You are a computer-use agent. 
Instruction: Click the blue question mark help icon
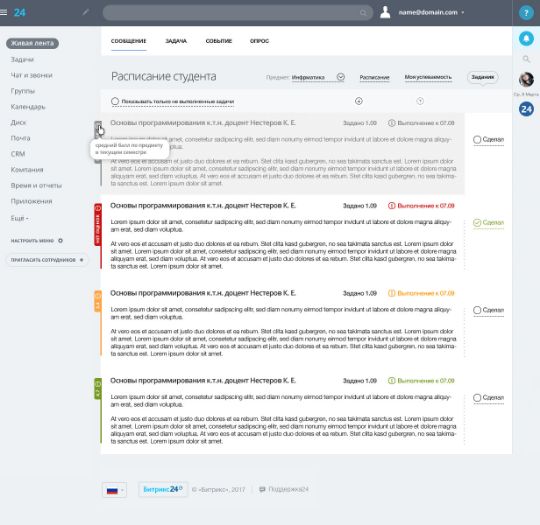(526, 13)
